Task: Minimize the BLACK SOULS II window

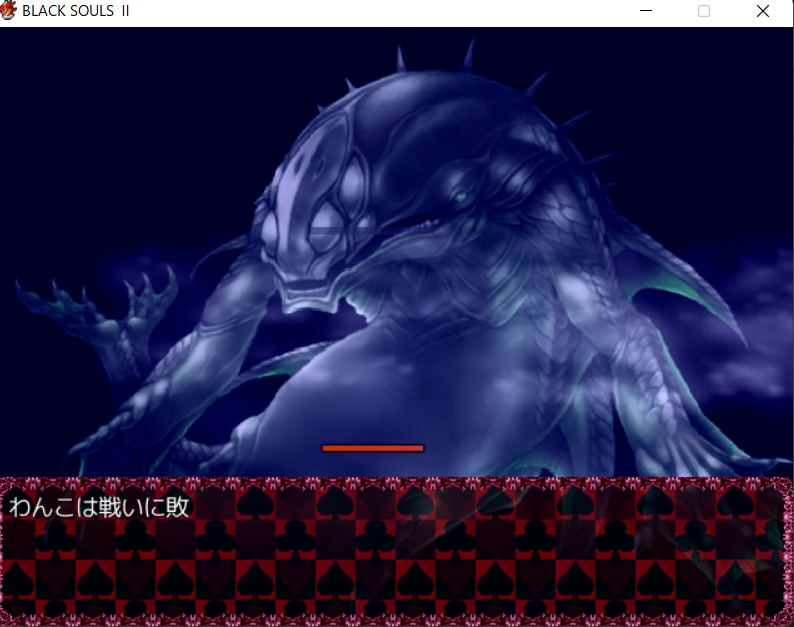Action: click(646, 11)
